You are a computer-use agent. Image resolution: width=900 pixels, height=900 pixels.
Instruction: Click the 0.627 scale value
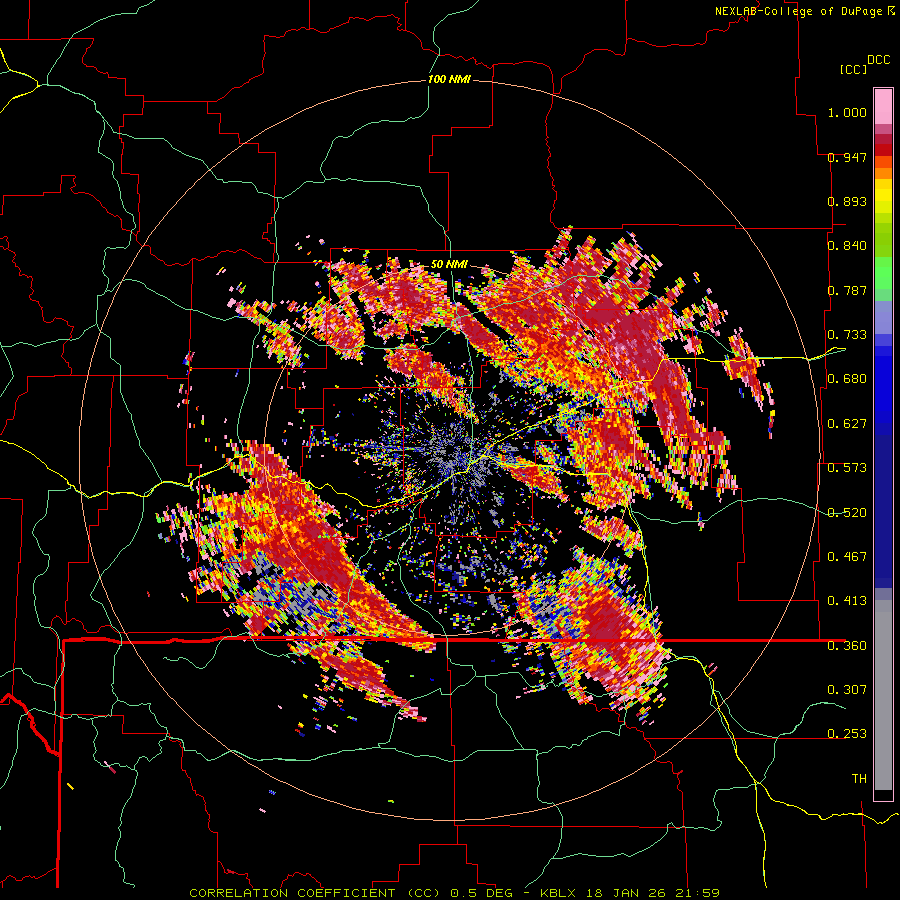tap(847, 424)
